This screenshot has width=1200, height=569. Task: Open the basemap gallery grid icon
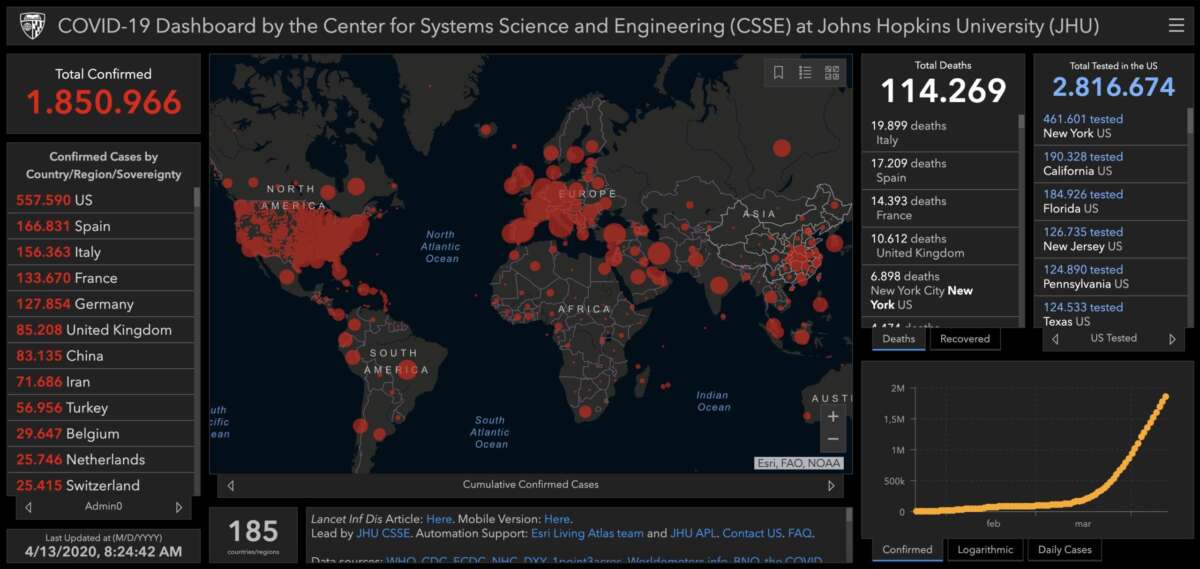(832, 72)
